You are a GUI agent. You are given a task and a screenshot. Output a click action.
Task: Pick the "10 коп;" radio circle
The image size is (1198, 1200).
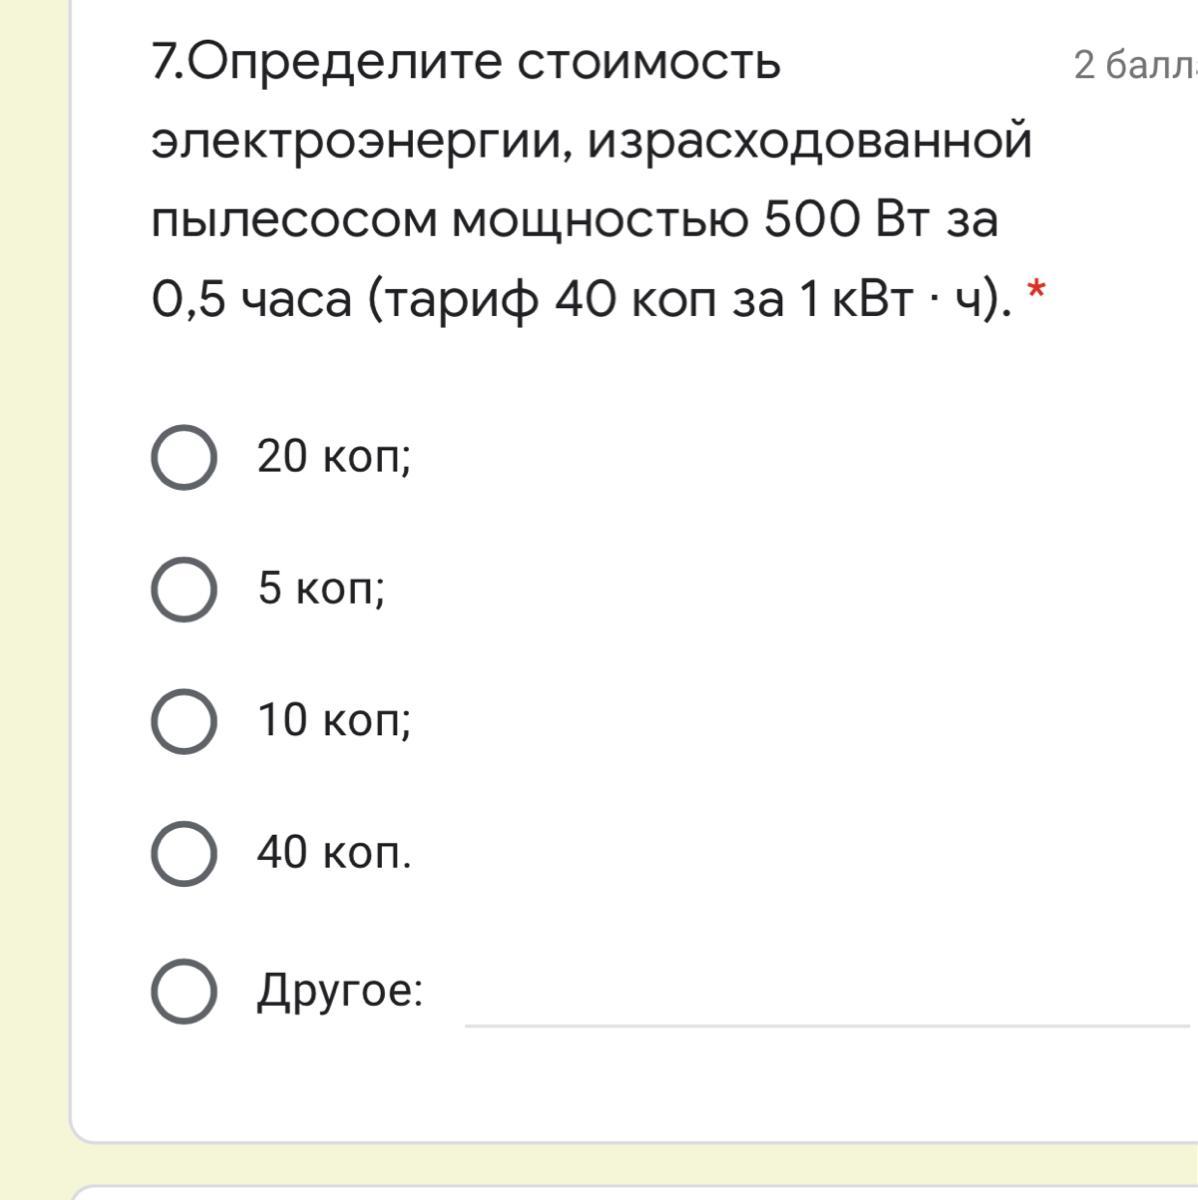point(184,721)
